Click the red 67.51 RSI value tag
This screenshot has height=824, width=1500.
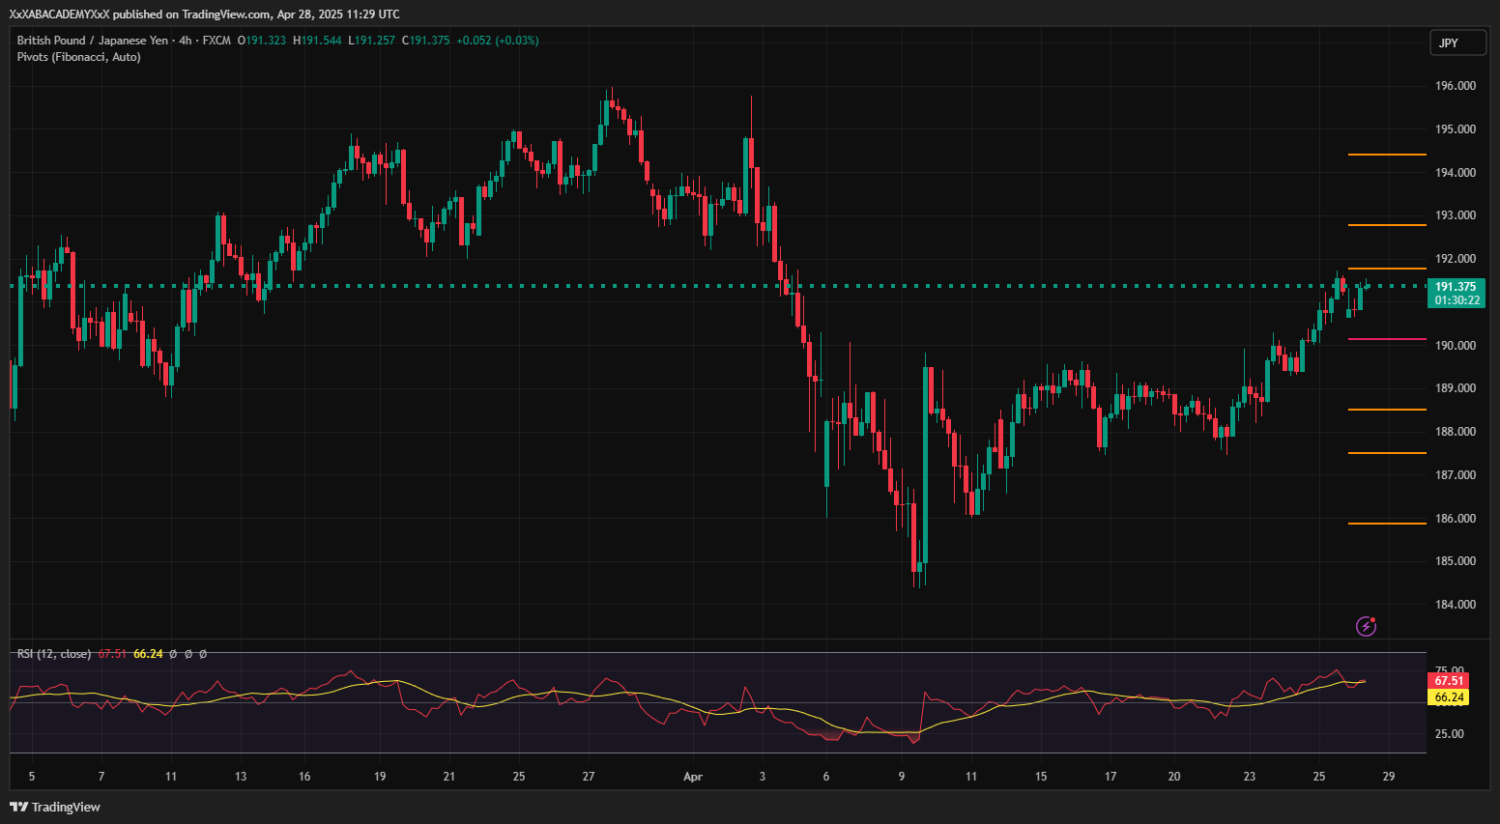coord(1449,681)
